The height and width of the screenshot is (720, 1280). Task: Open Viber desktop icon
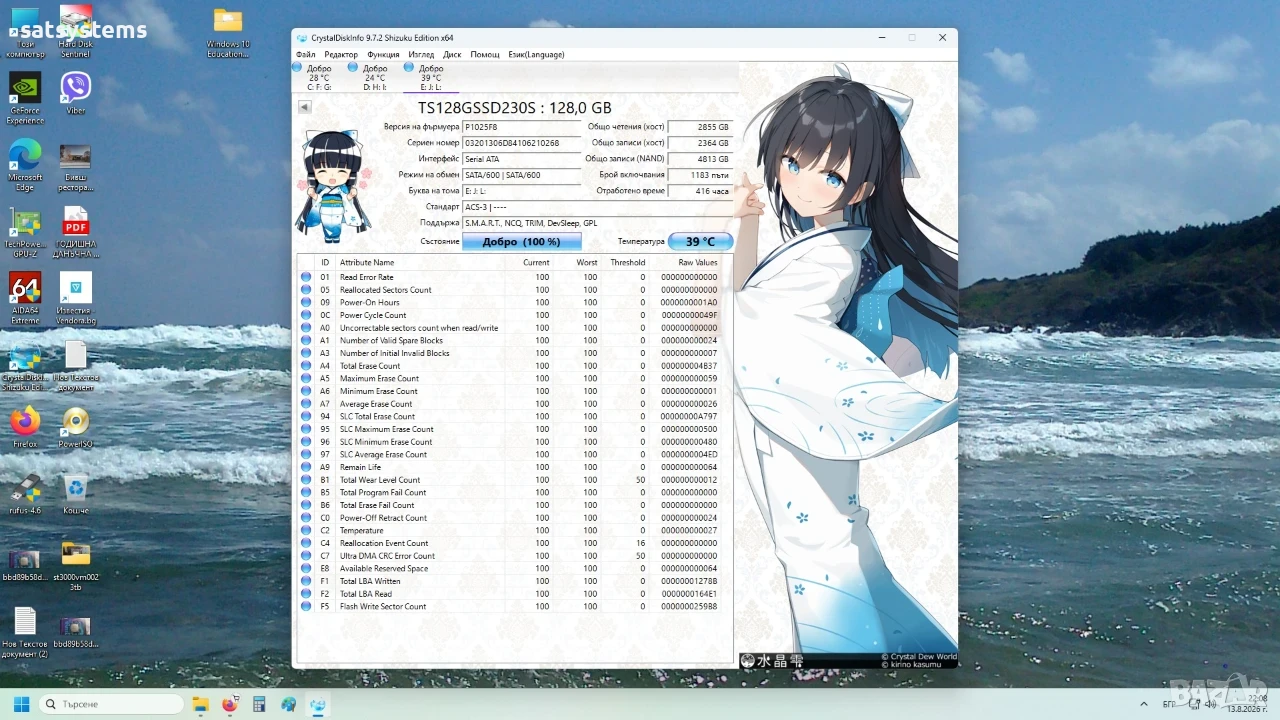pyautogui.click(x=75, y=94)
